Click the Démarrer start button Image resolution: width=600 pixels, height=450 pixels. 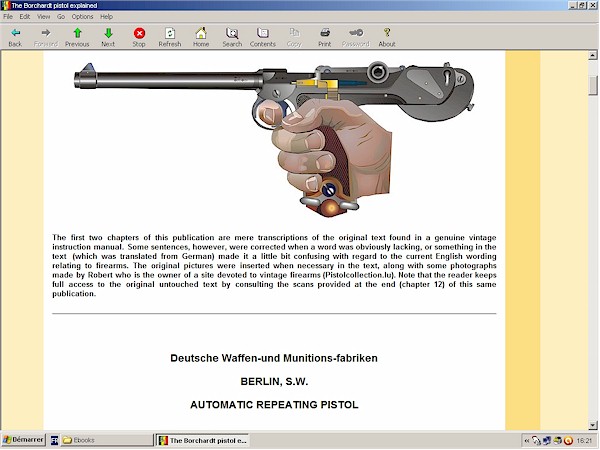tap(23, 440)
